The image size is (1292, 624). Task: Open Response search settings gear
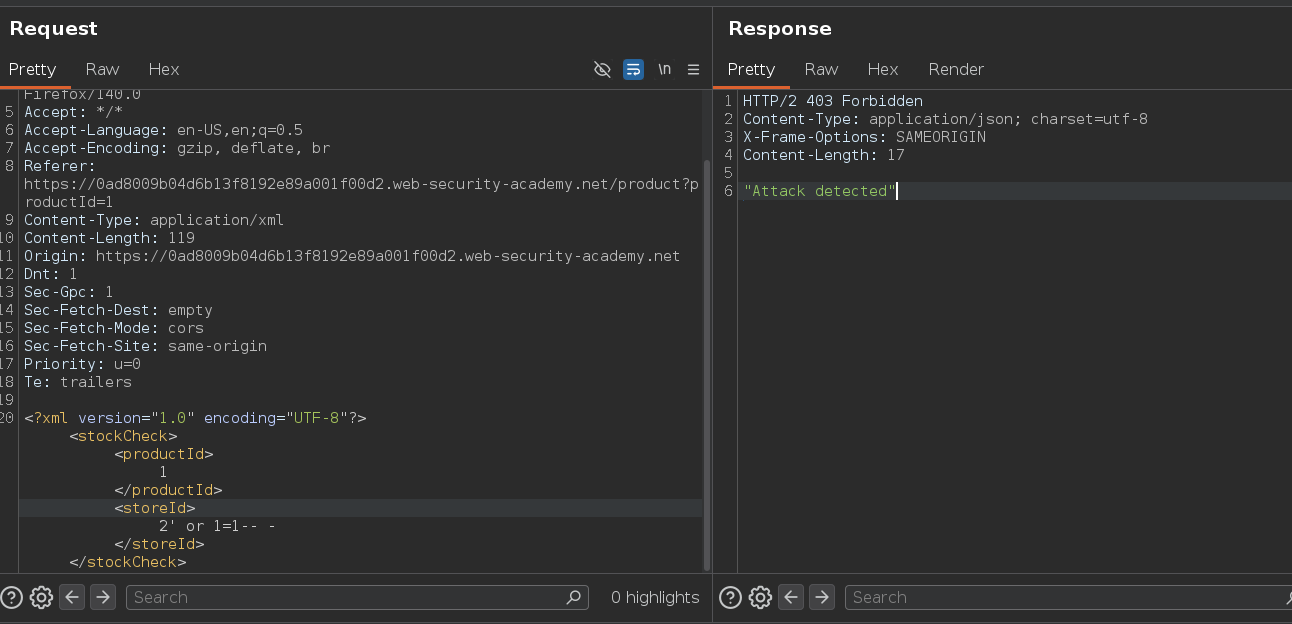tap(760, 597)
